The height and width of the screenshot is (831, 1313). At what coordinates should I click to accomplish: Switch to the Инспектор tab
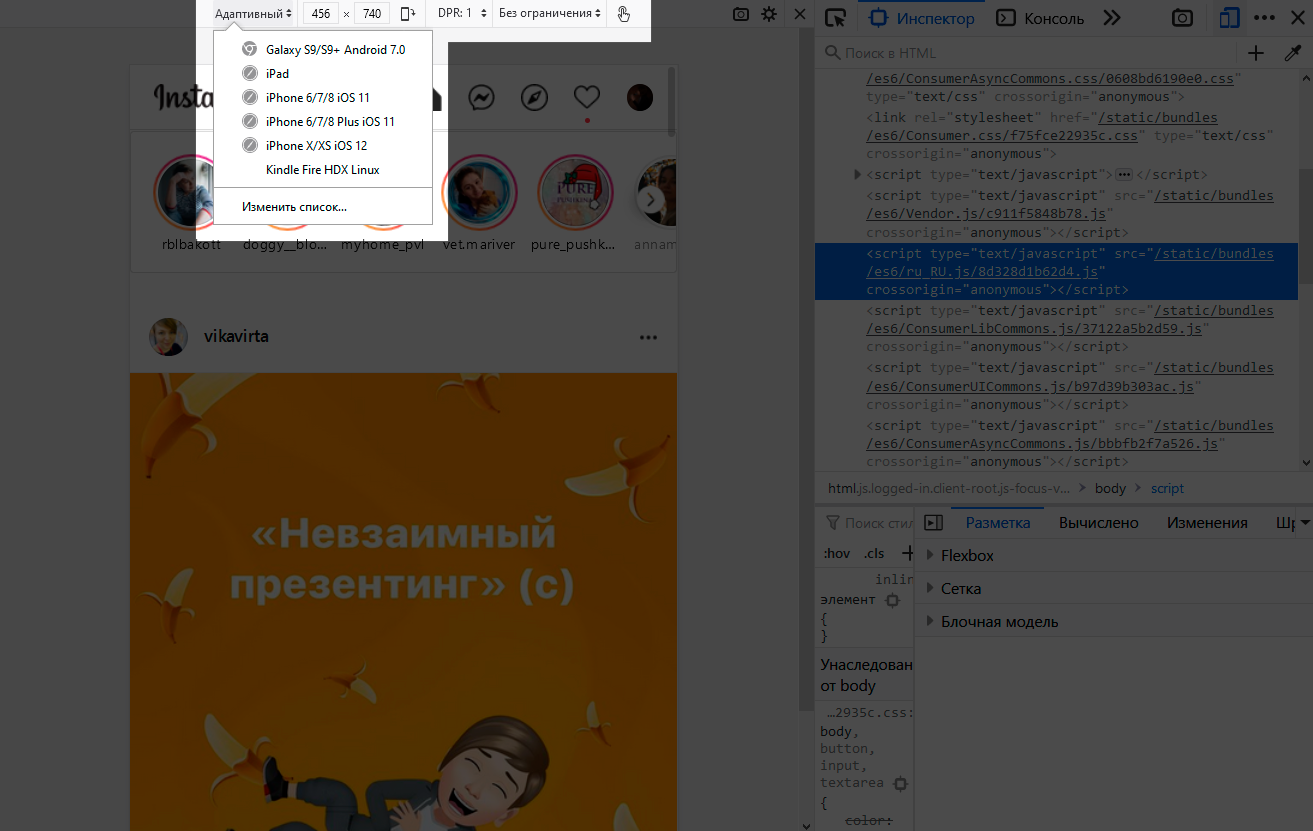(x=920, y=18)
